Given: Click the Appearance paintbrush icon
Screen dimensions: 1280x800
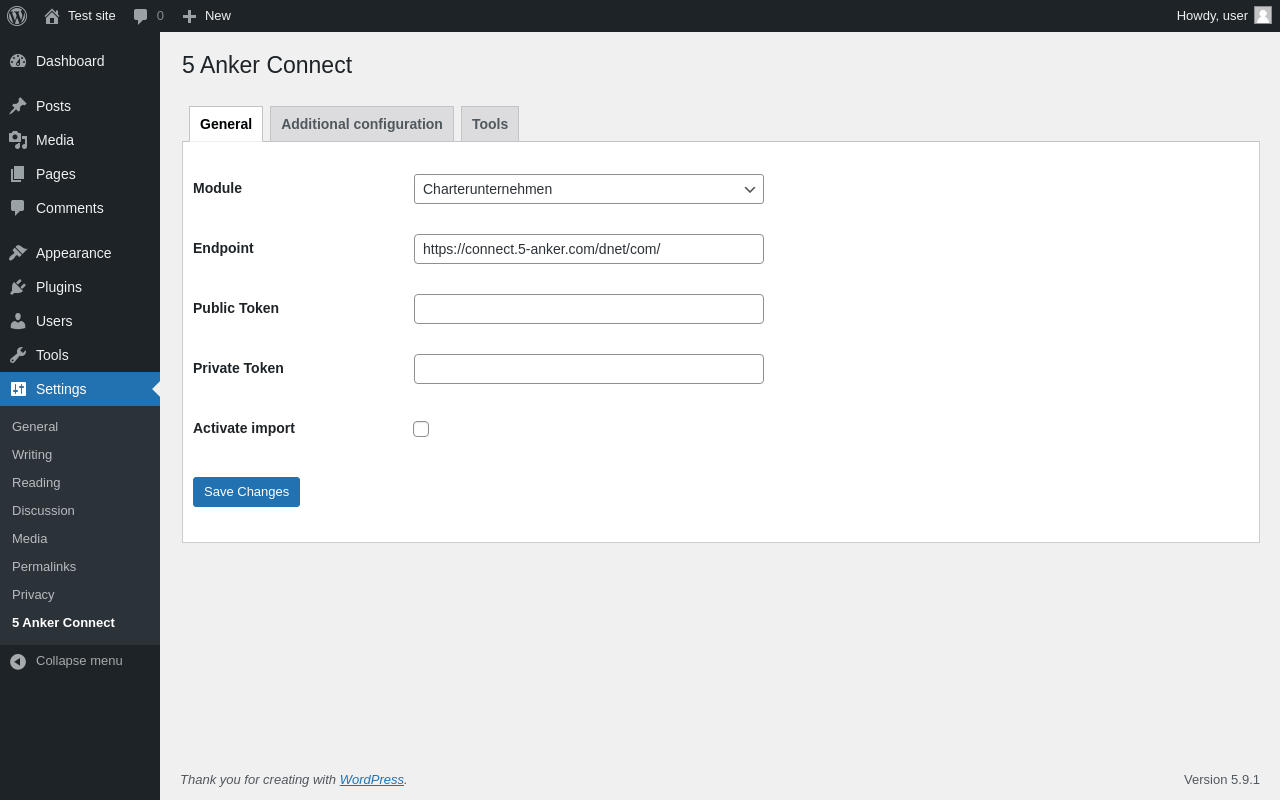Looking at the screenshot, I should click(18, 253).
